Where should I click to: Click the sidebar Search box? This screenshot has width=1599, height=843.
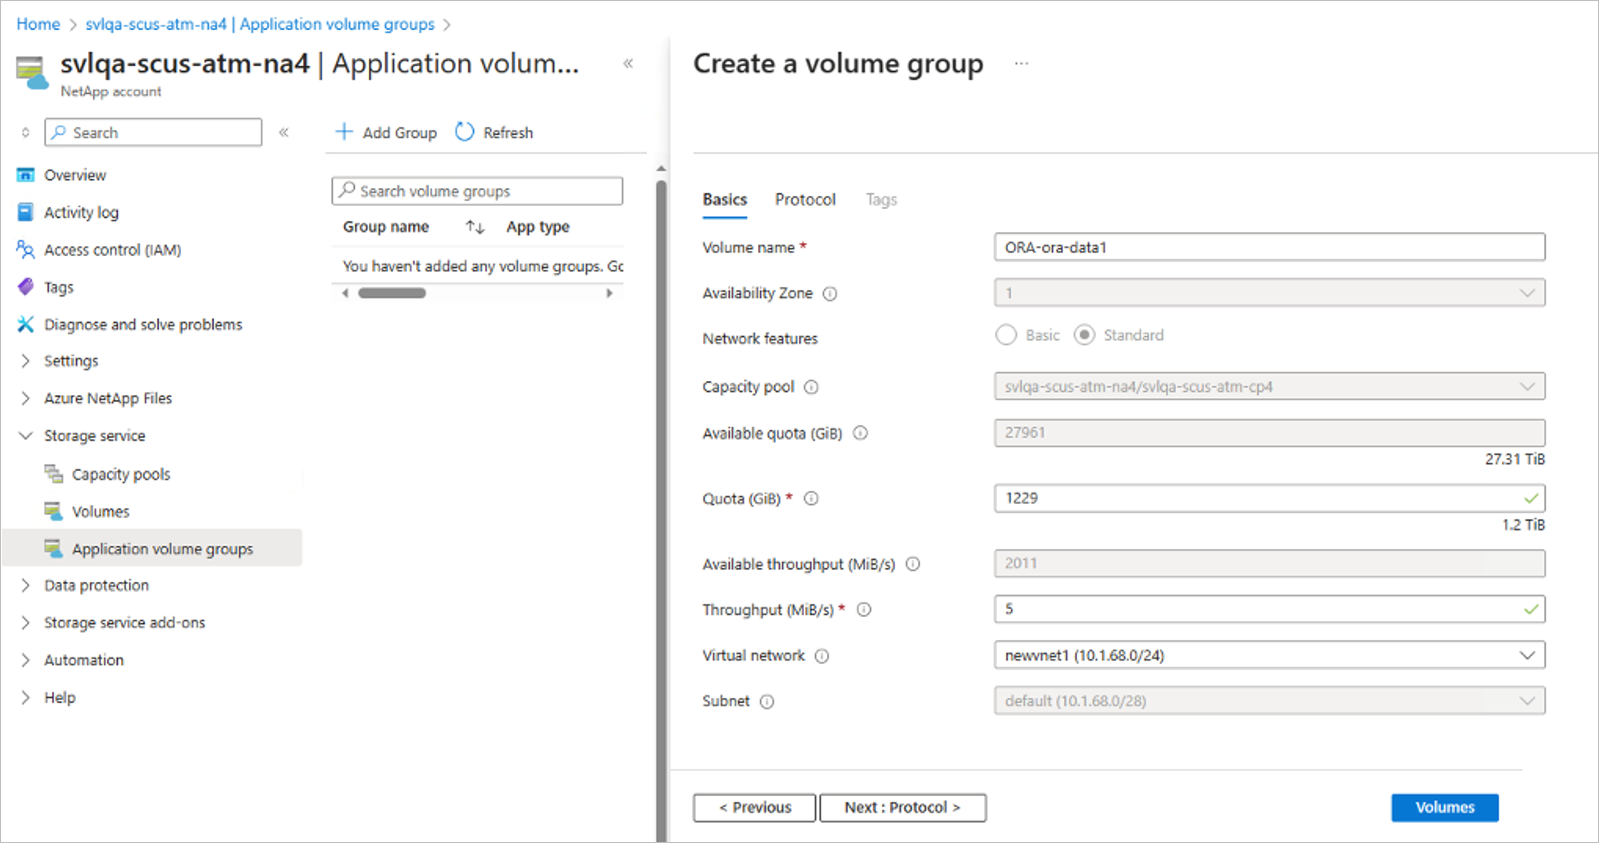coord(153,132)
